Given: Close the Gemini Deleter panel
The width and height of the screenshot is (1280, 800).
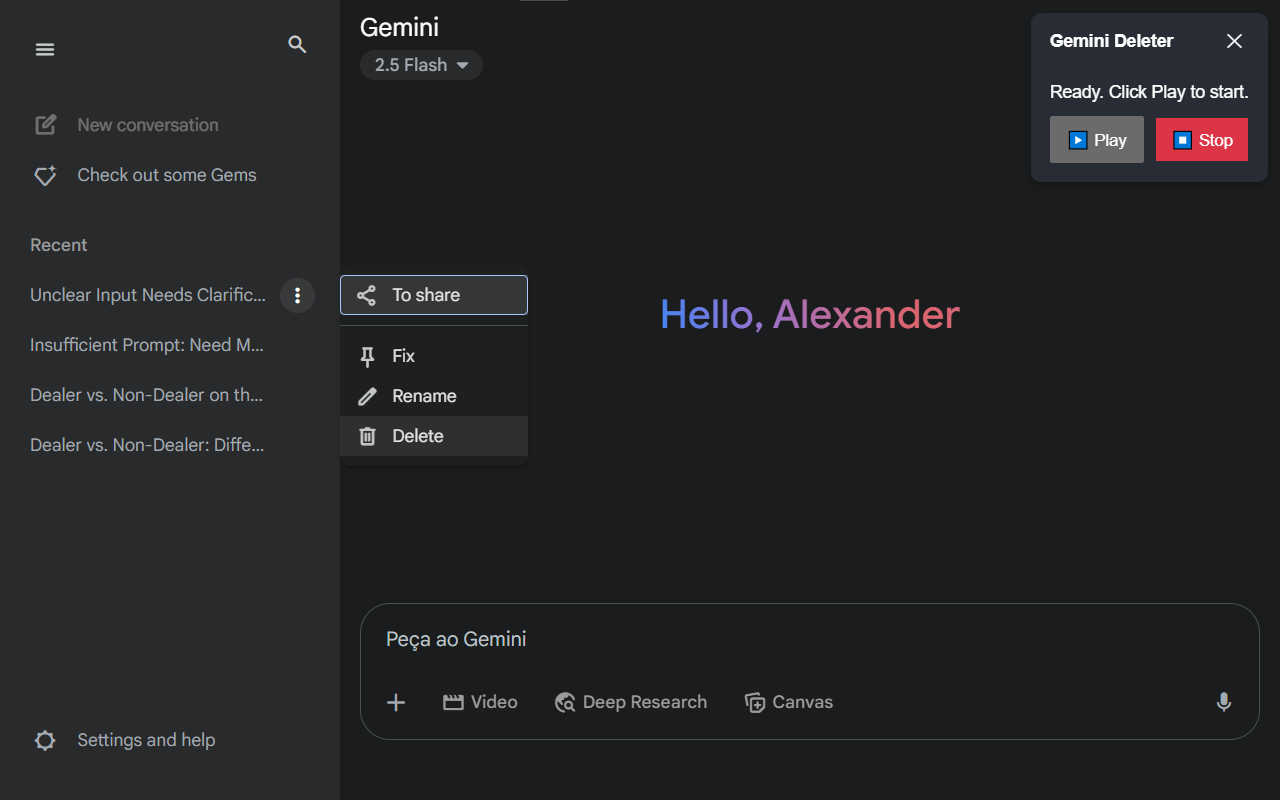Looking at the screenshot, I should (1234, 41).
